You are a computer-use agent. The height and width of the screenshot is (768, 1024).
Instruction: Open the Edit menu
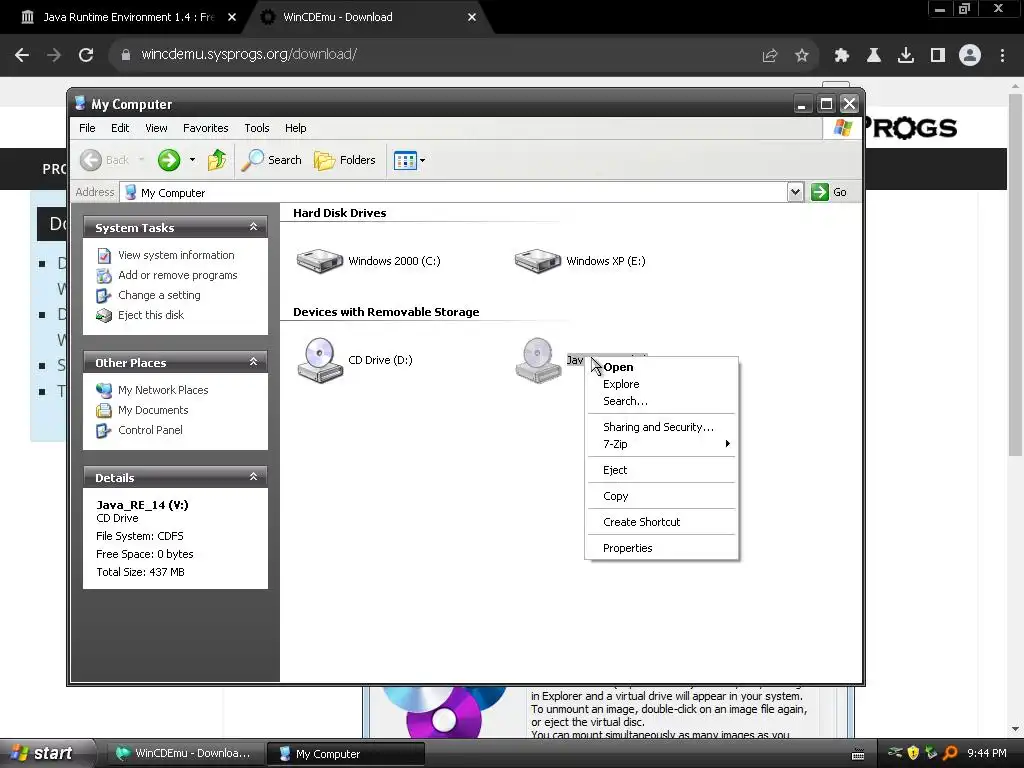pos(120,128)
